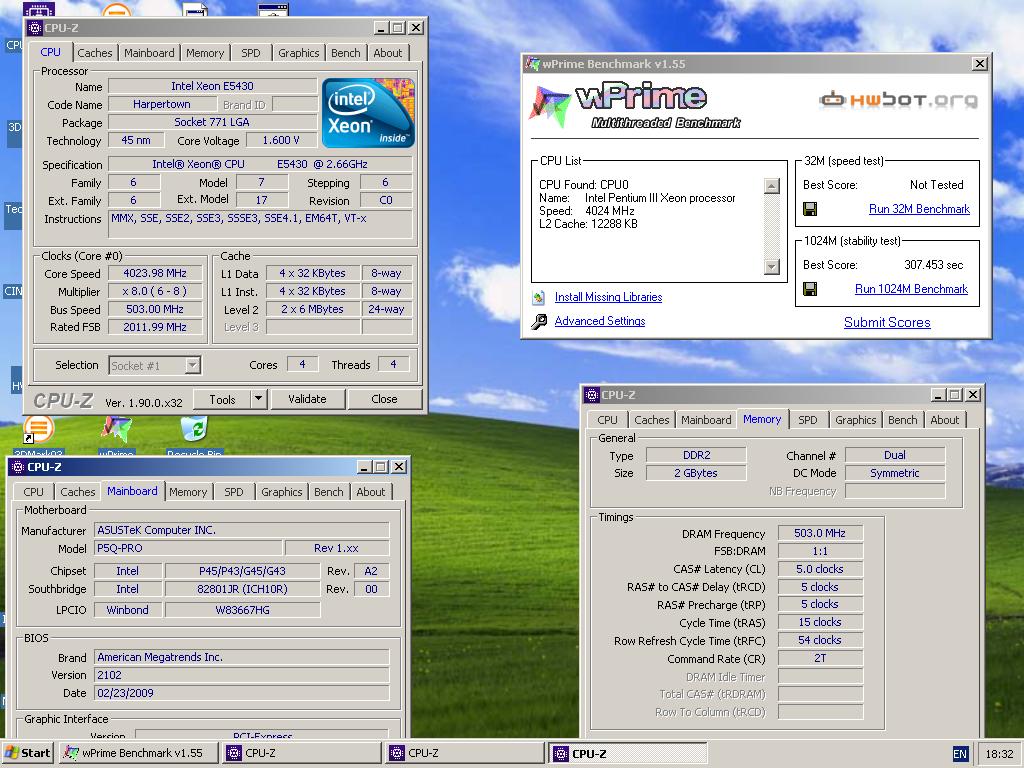The width and height of the screenshot is (1024, 768).
Task: Open Graphics tab in Memory CPU-Z window
Action: point(856,420)
